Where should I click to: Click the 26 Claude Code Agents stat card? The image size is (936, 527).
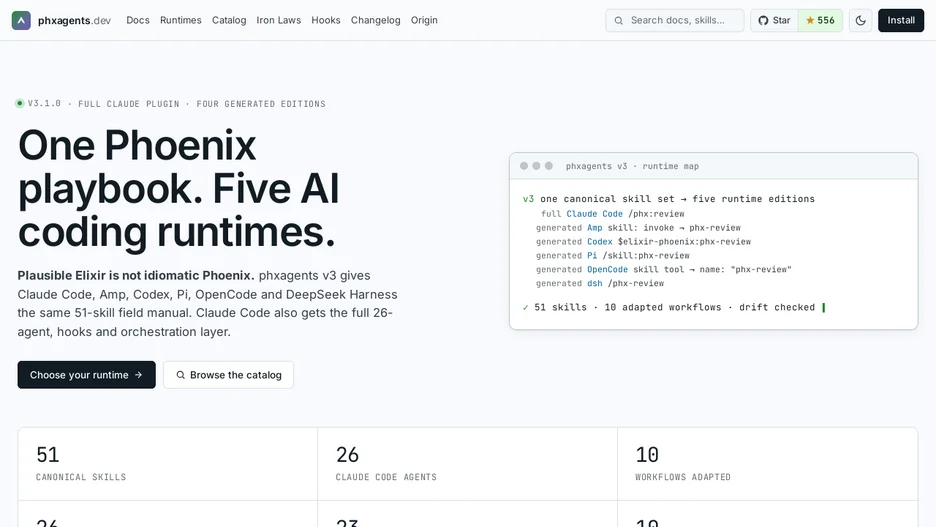467,464
